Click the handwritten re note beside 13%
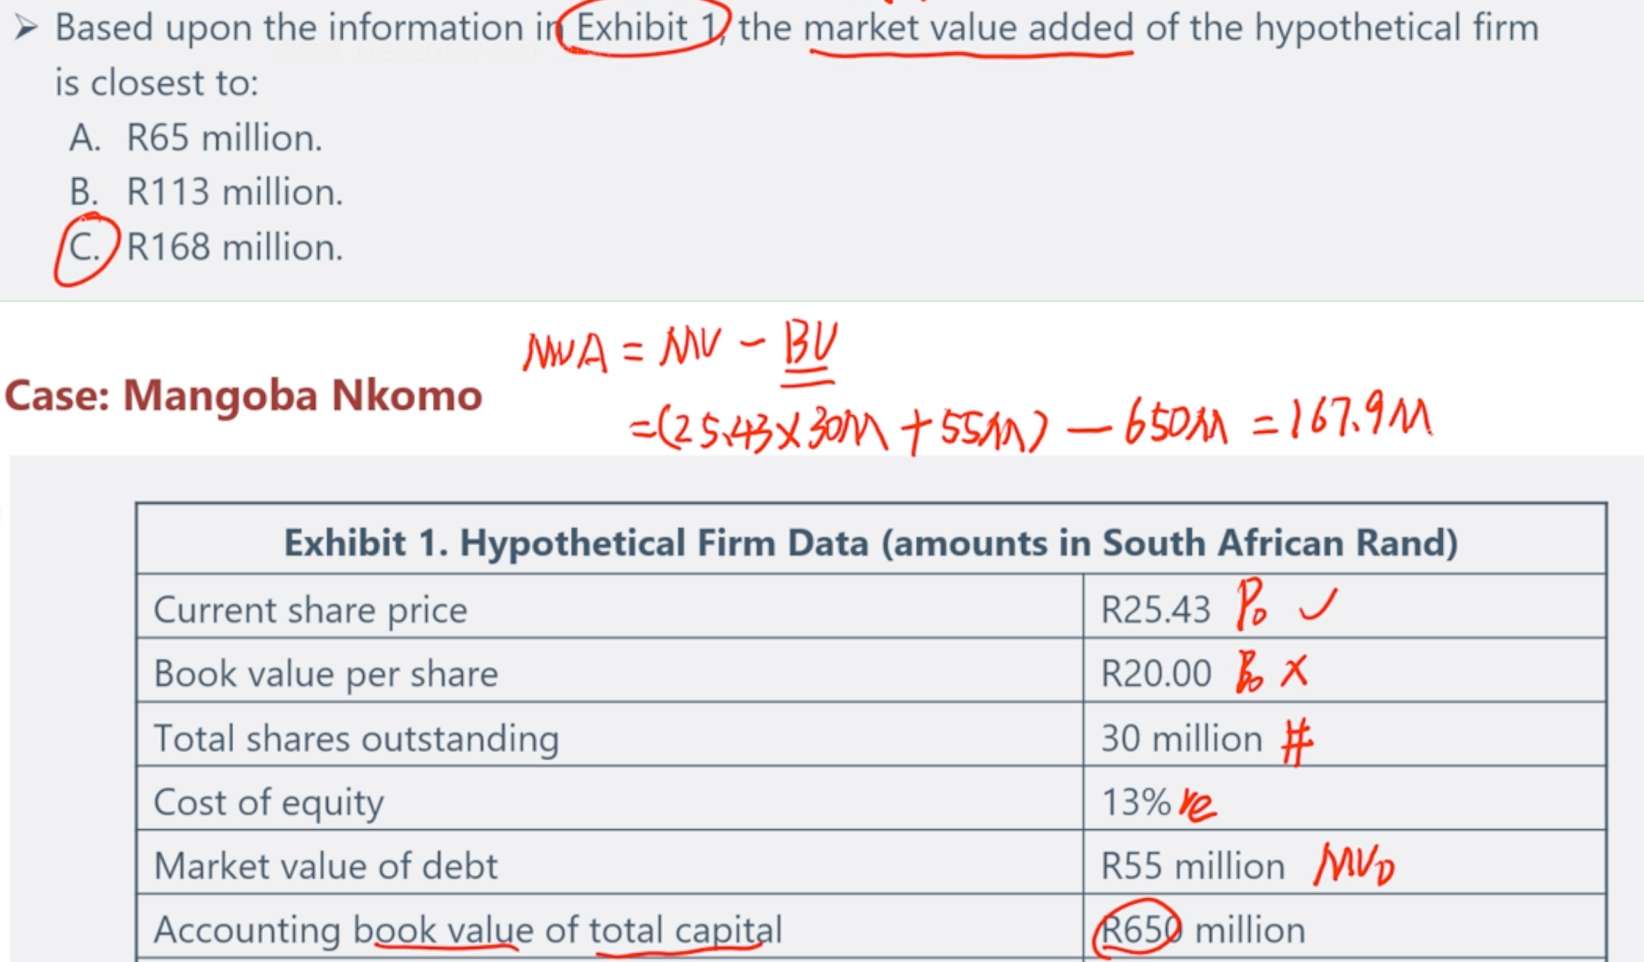 (1197, 804)
